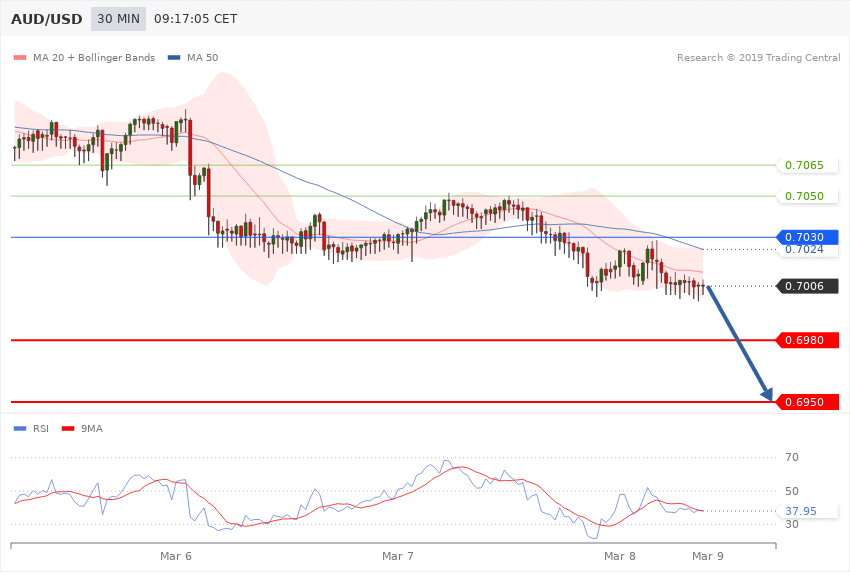Click the 0.7024 moving average value

[804, 250]
